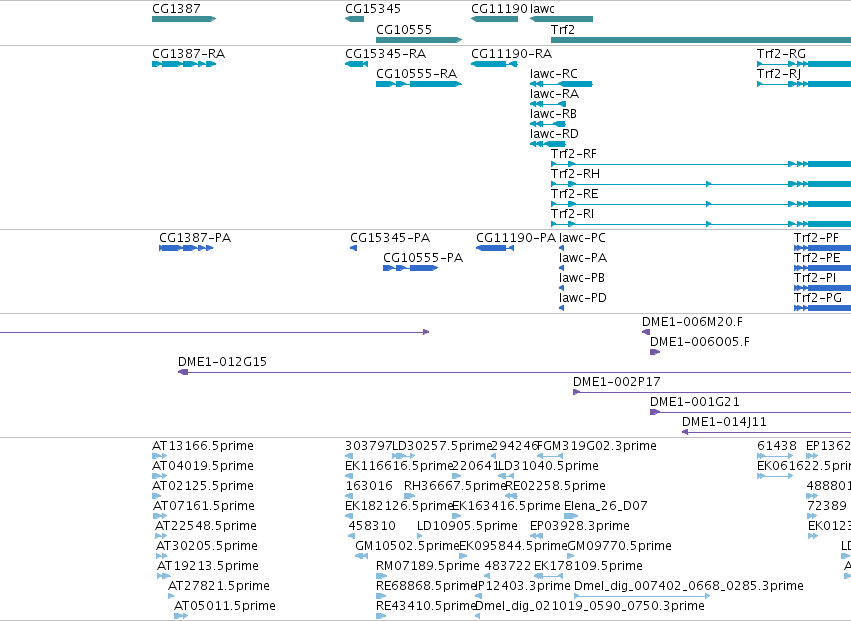Open the 483722 EST label
The height and width of the screenshot is (621, 851).
point(508,567)
